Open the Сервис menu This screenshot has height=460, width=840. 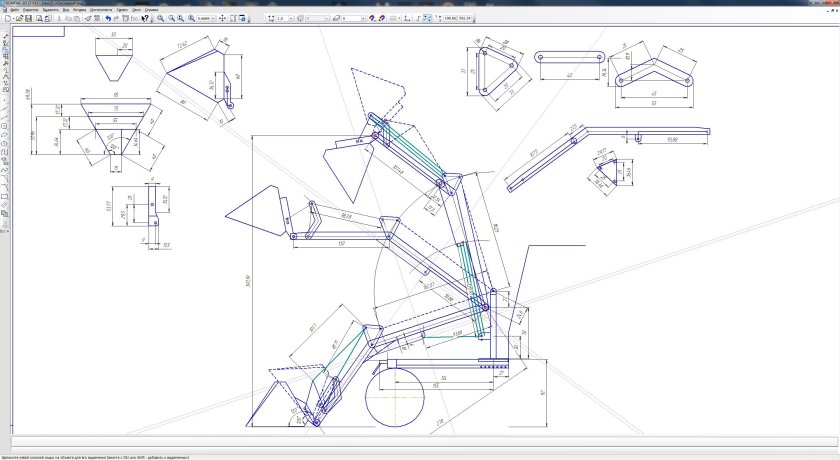click(121, 9)
